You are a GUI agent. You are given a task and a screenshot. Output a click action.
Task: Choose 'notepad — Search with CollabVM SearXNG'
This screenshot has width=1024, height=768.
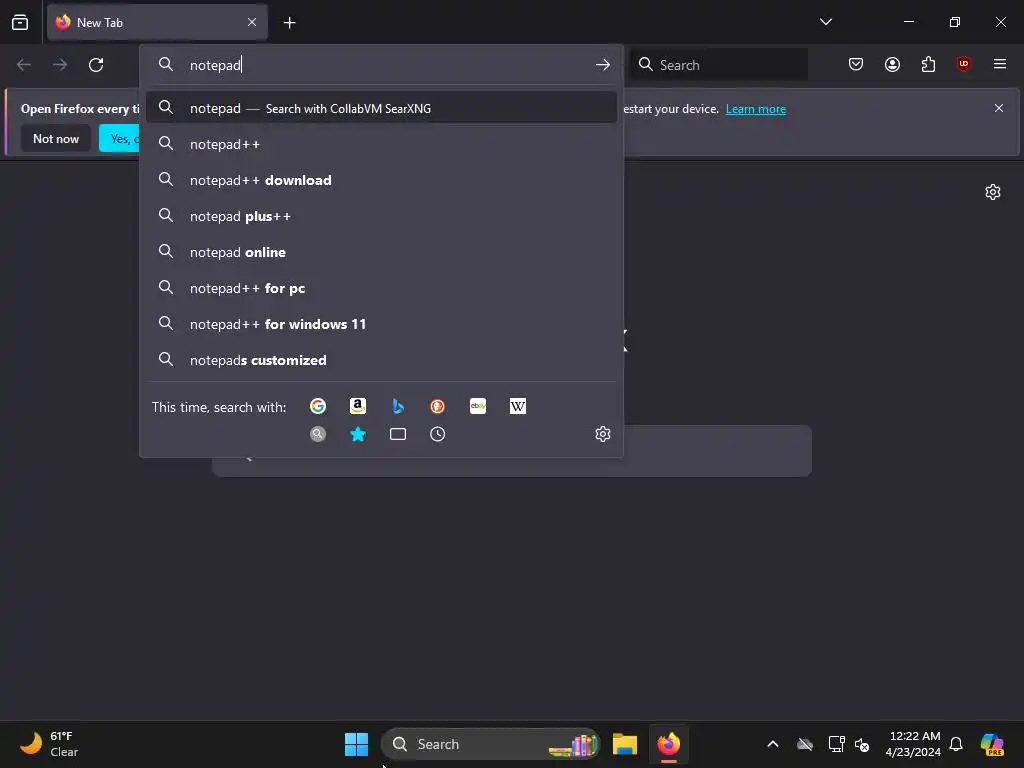coord(381,108)
